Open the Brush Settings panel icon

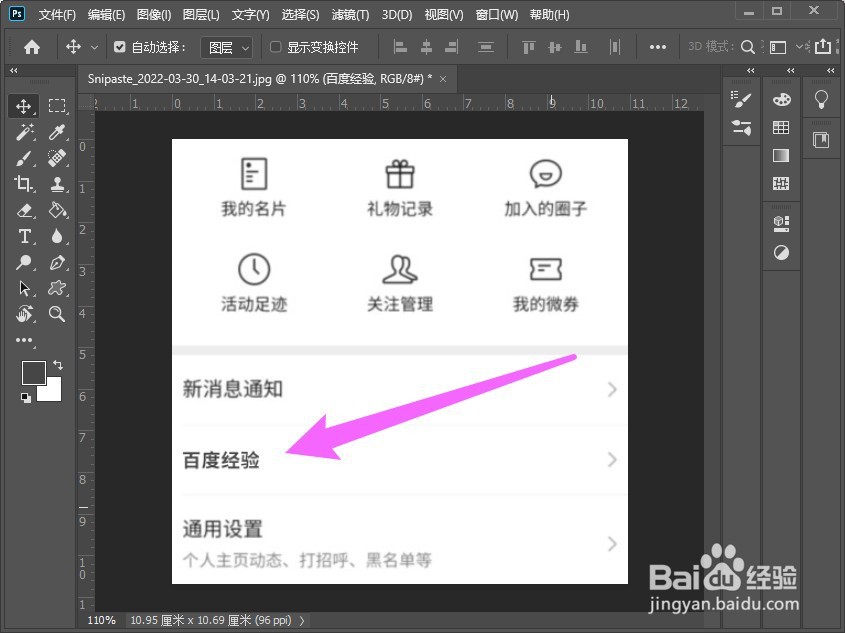point(741,99)
